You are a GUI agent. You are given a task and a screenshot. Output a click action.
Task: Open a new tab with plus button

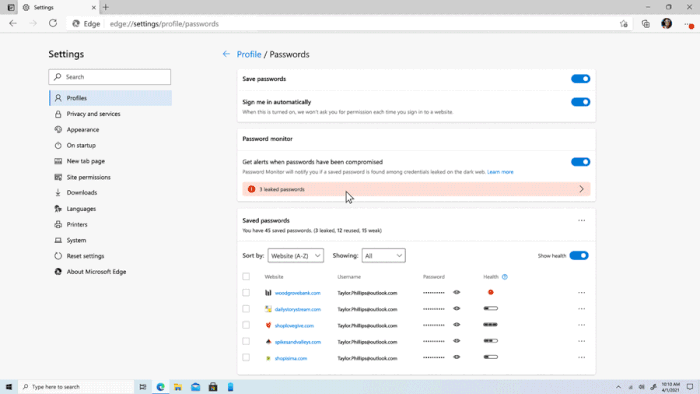(106, 7)
